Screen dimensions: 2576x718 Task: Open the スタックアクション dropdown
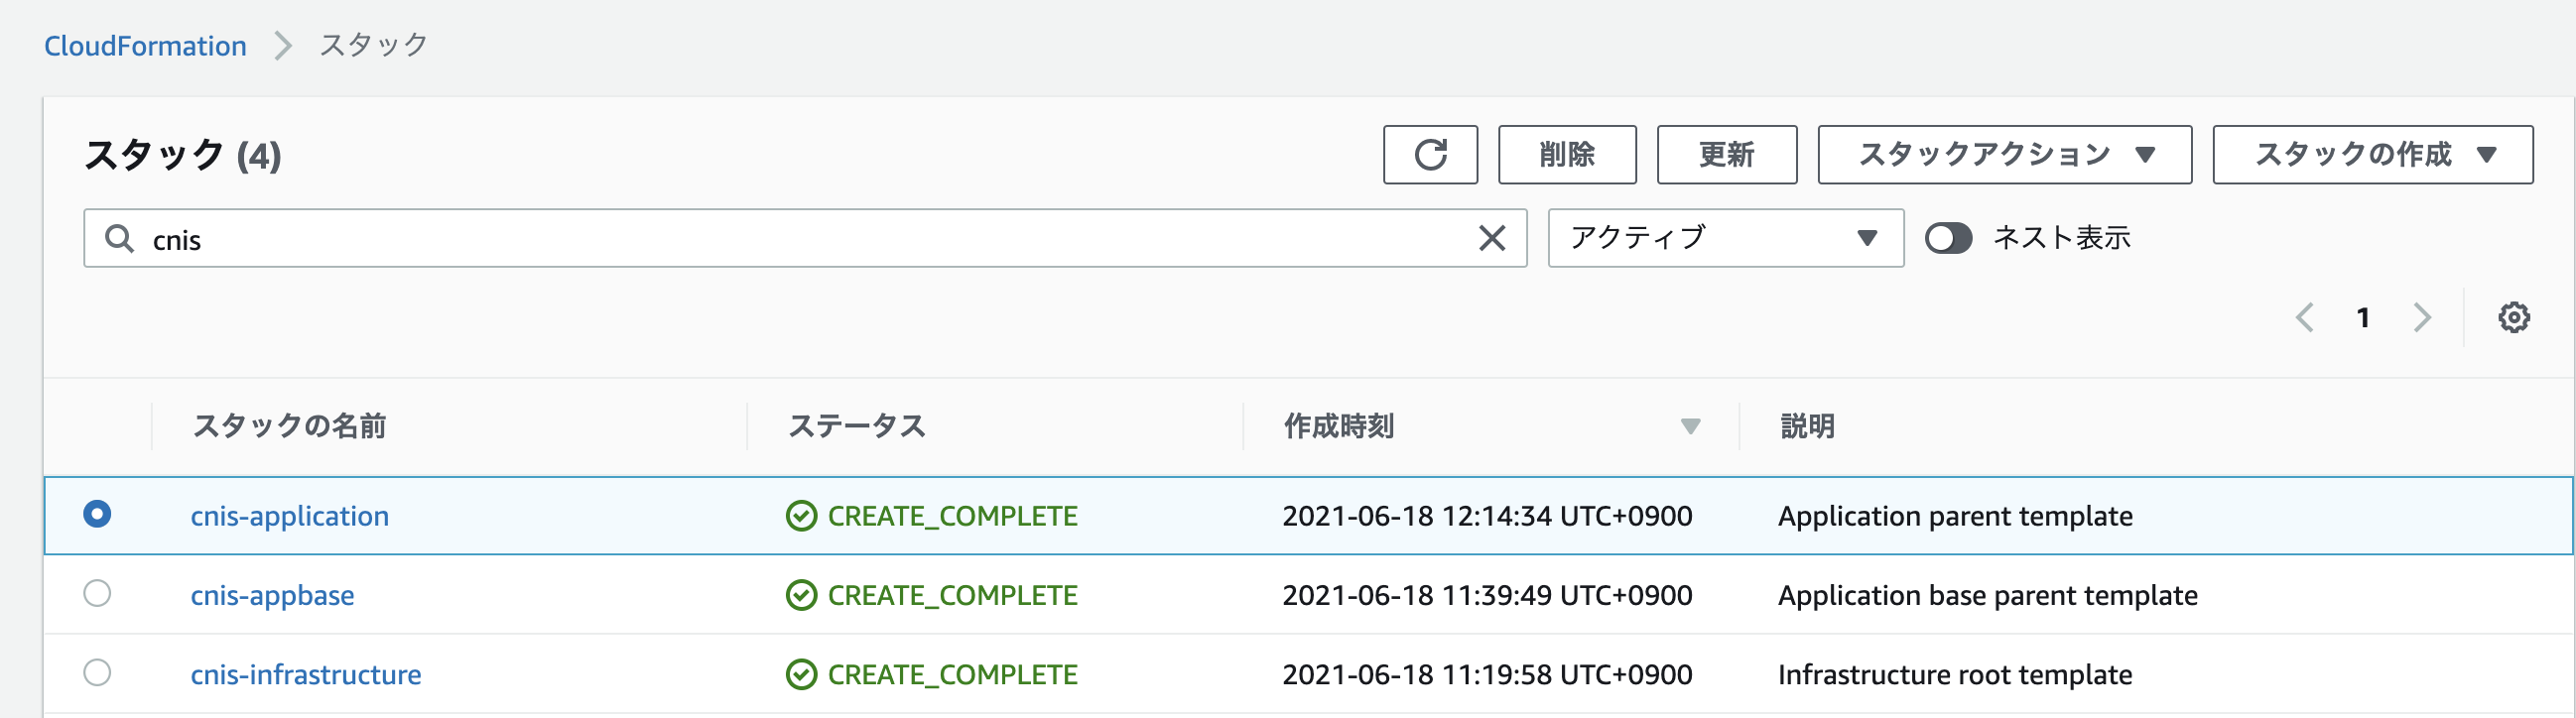[x=2004, y=155]
